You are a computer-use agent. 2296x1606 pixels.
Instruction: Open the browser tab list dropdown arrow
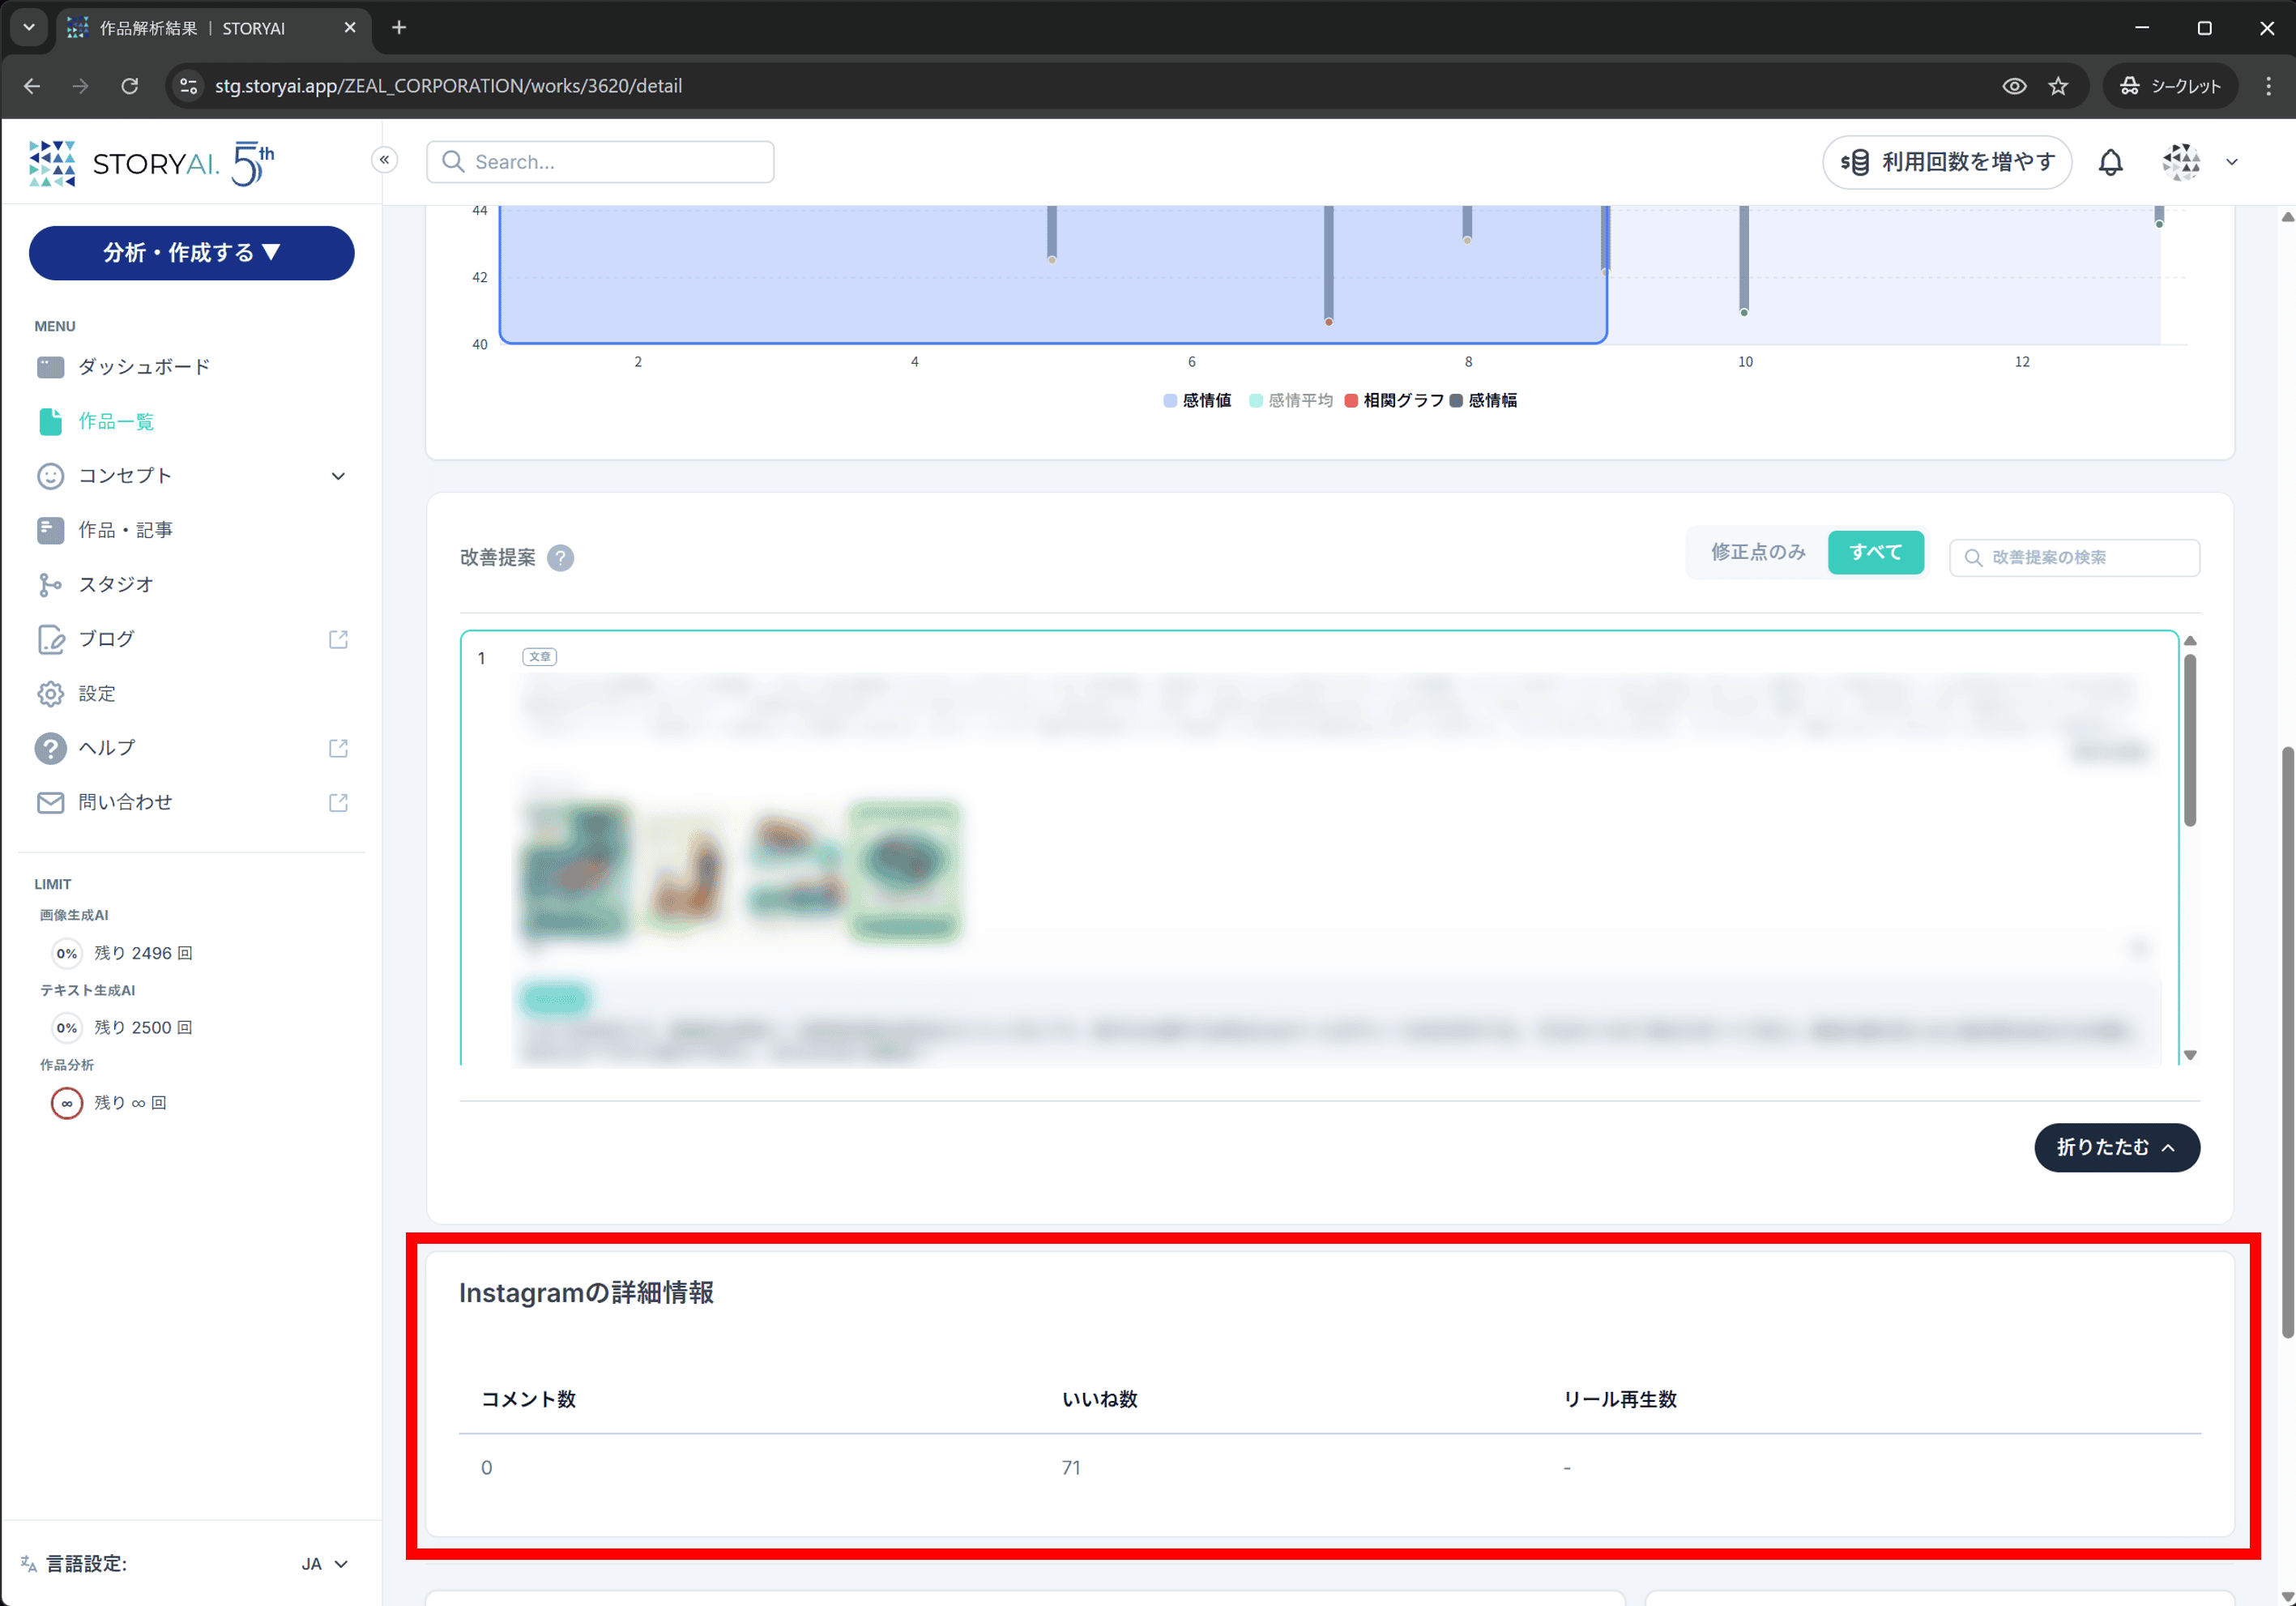point(29,28)
